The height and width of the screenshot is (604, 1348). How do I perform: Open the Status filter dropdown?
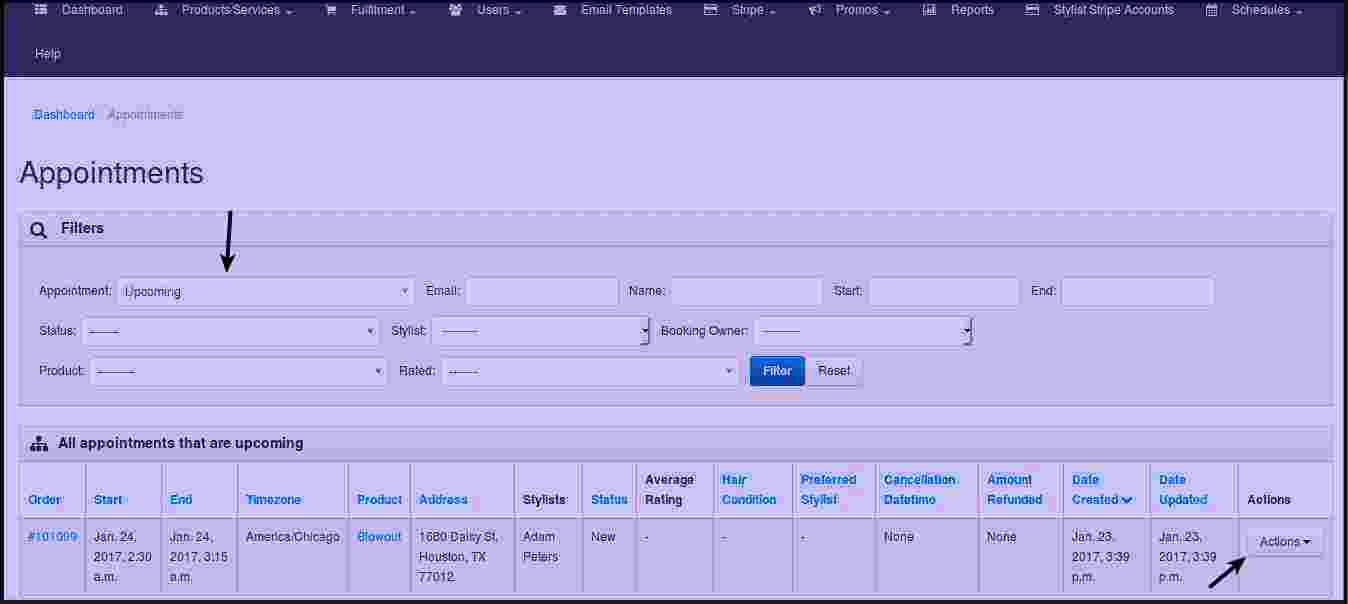click(x=230, y=331)
